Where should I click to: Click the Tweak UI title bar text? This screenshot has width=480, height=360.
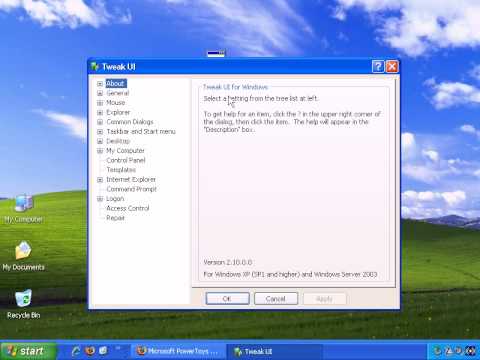[x=119, y=67]
